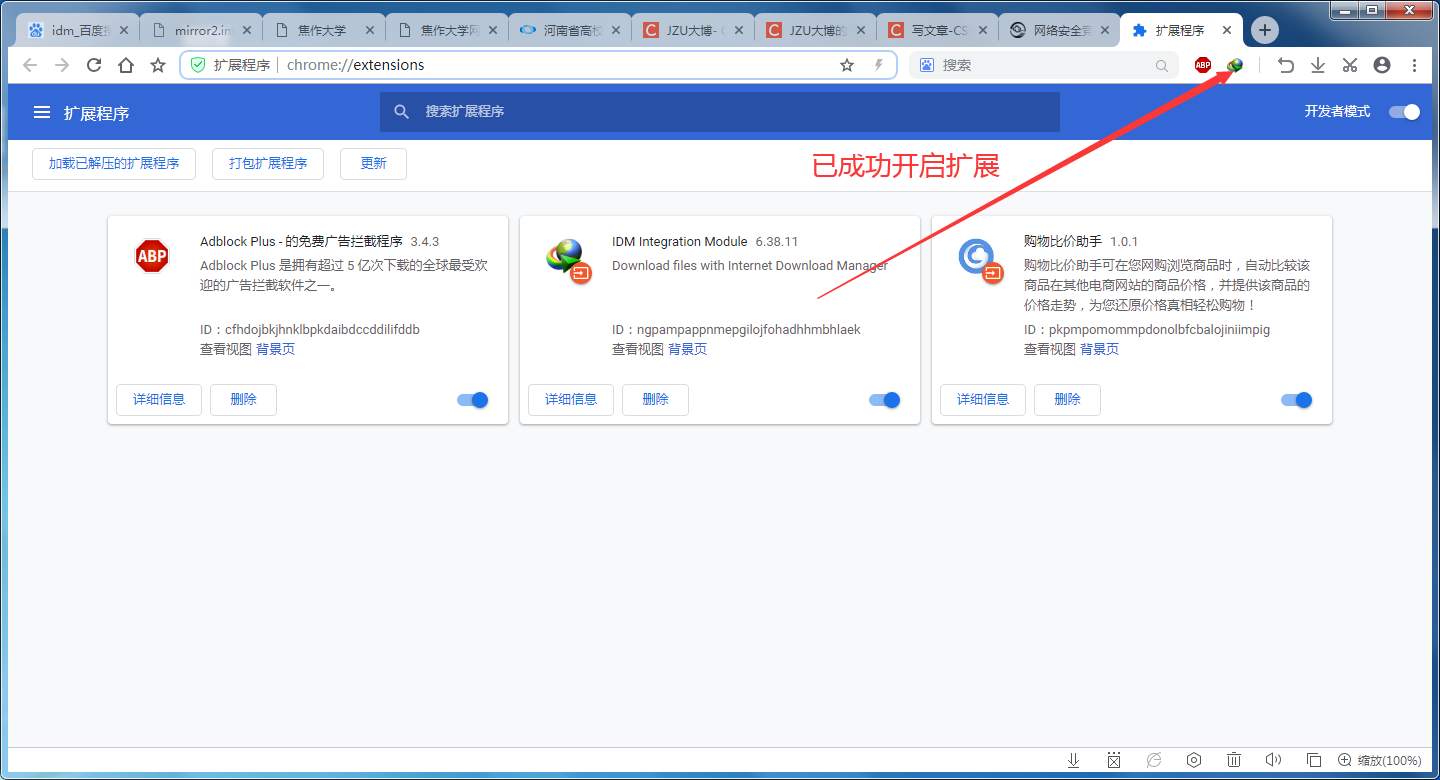Click the IDM ID text ngpampappnmepgilojfohadhhmbhlaek
This screenshot has height=780, width=1440.
point(749,329)
